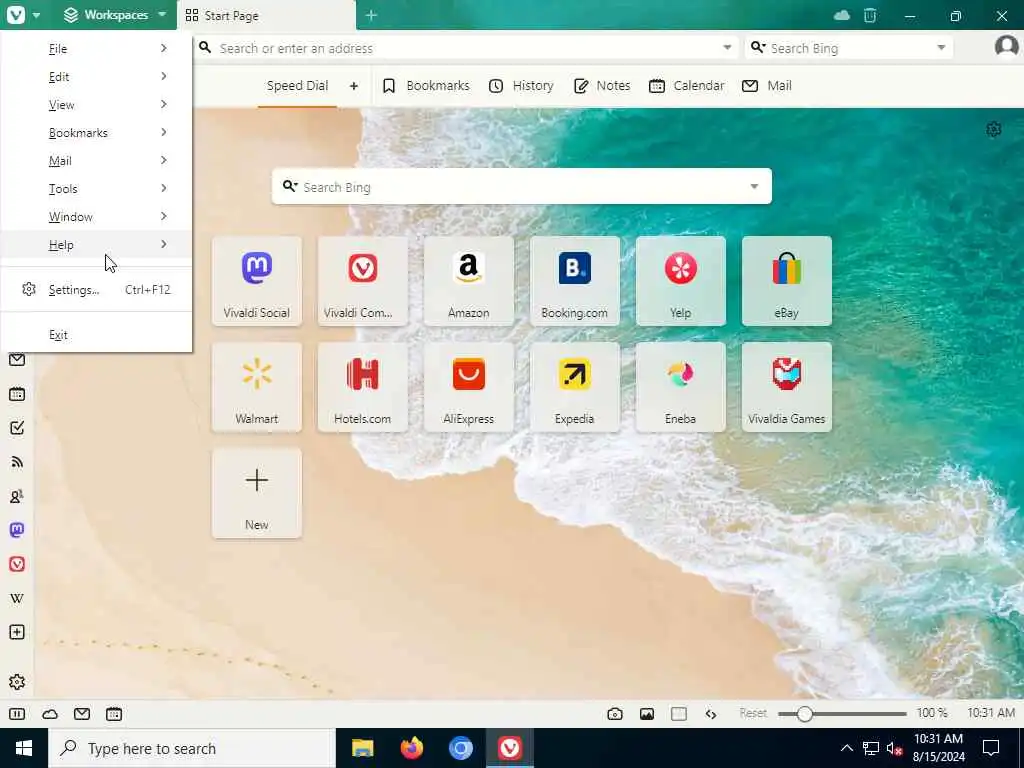This screenshot has width=1024, height=768.
Task: Toggle images display in status bar
Action: point(647,714)
